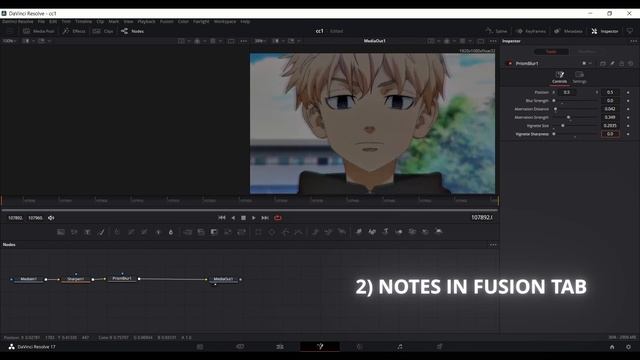Add a Rectangle mask node
The width and height of the screenshot is (640, 360).
(258, 232)
